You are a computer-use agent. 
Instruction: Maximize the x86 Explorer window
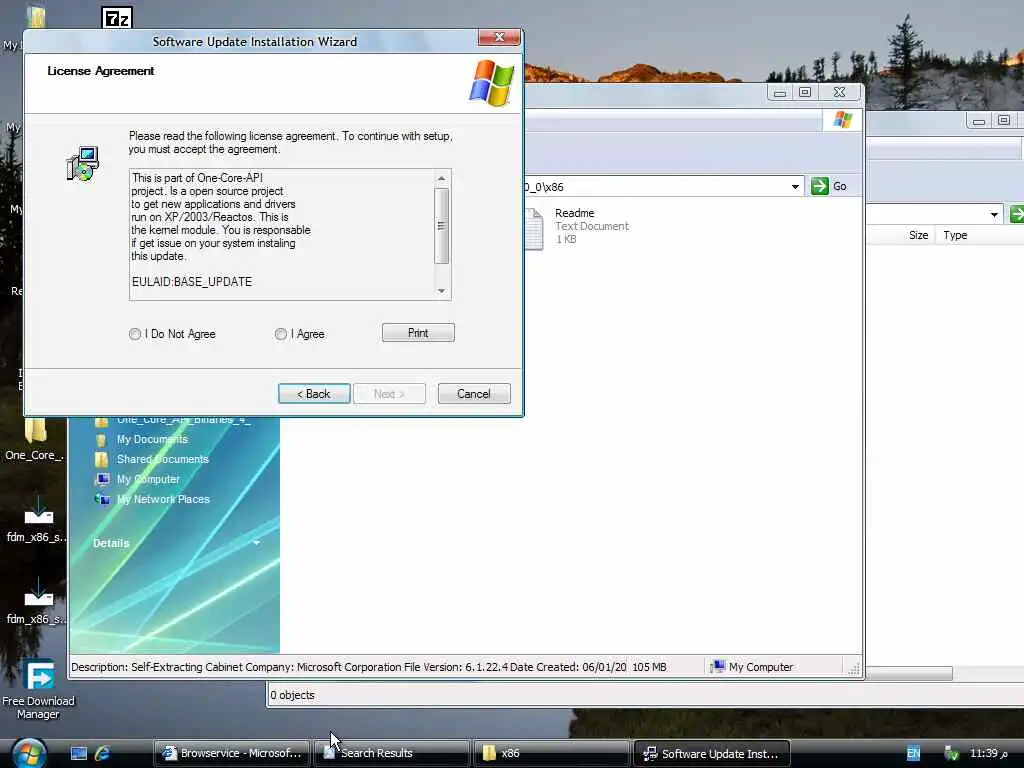(x=805, y=92)
